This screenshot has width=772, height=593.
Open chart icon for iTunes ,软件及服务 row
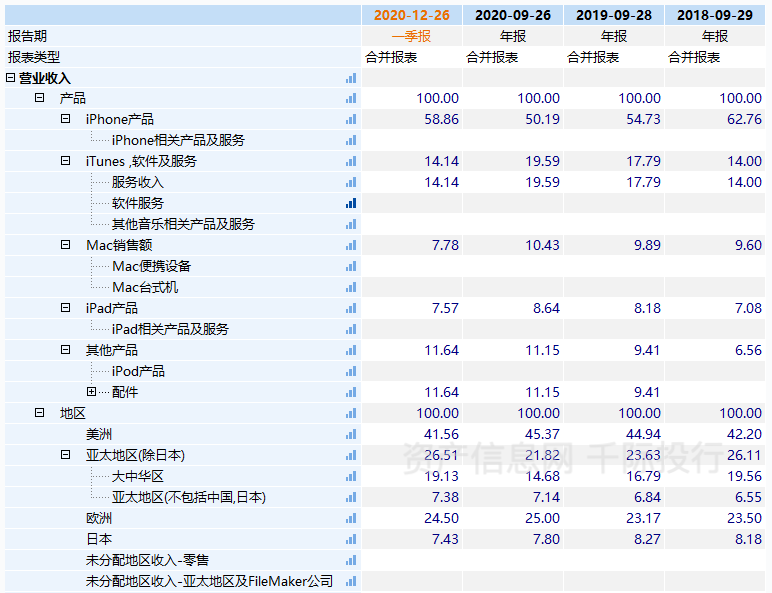coord(351,161)
